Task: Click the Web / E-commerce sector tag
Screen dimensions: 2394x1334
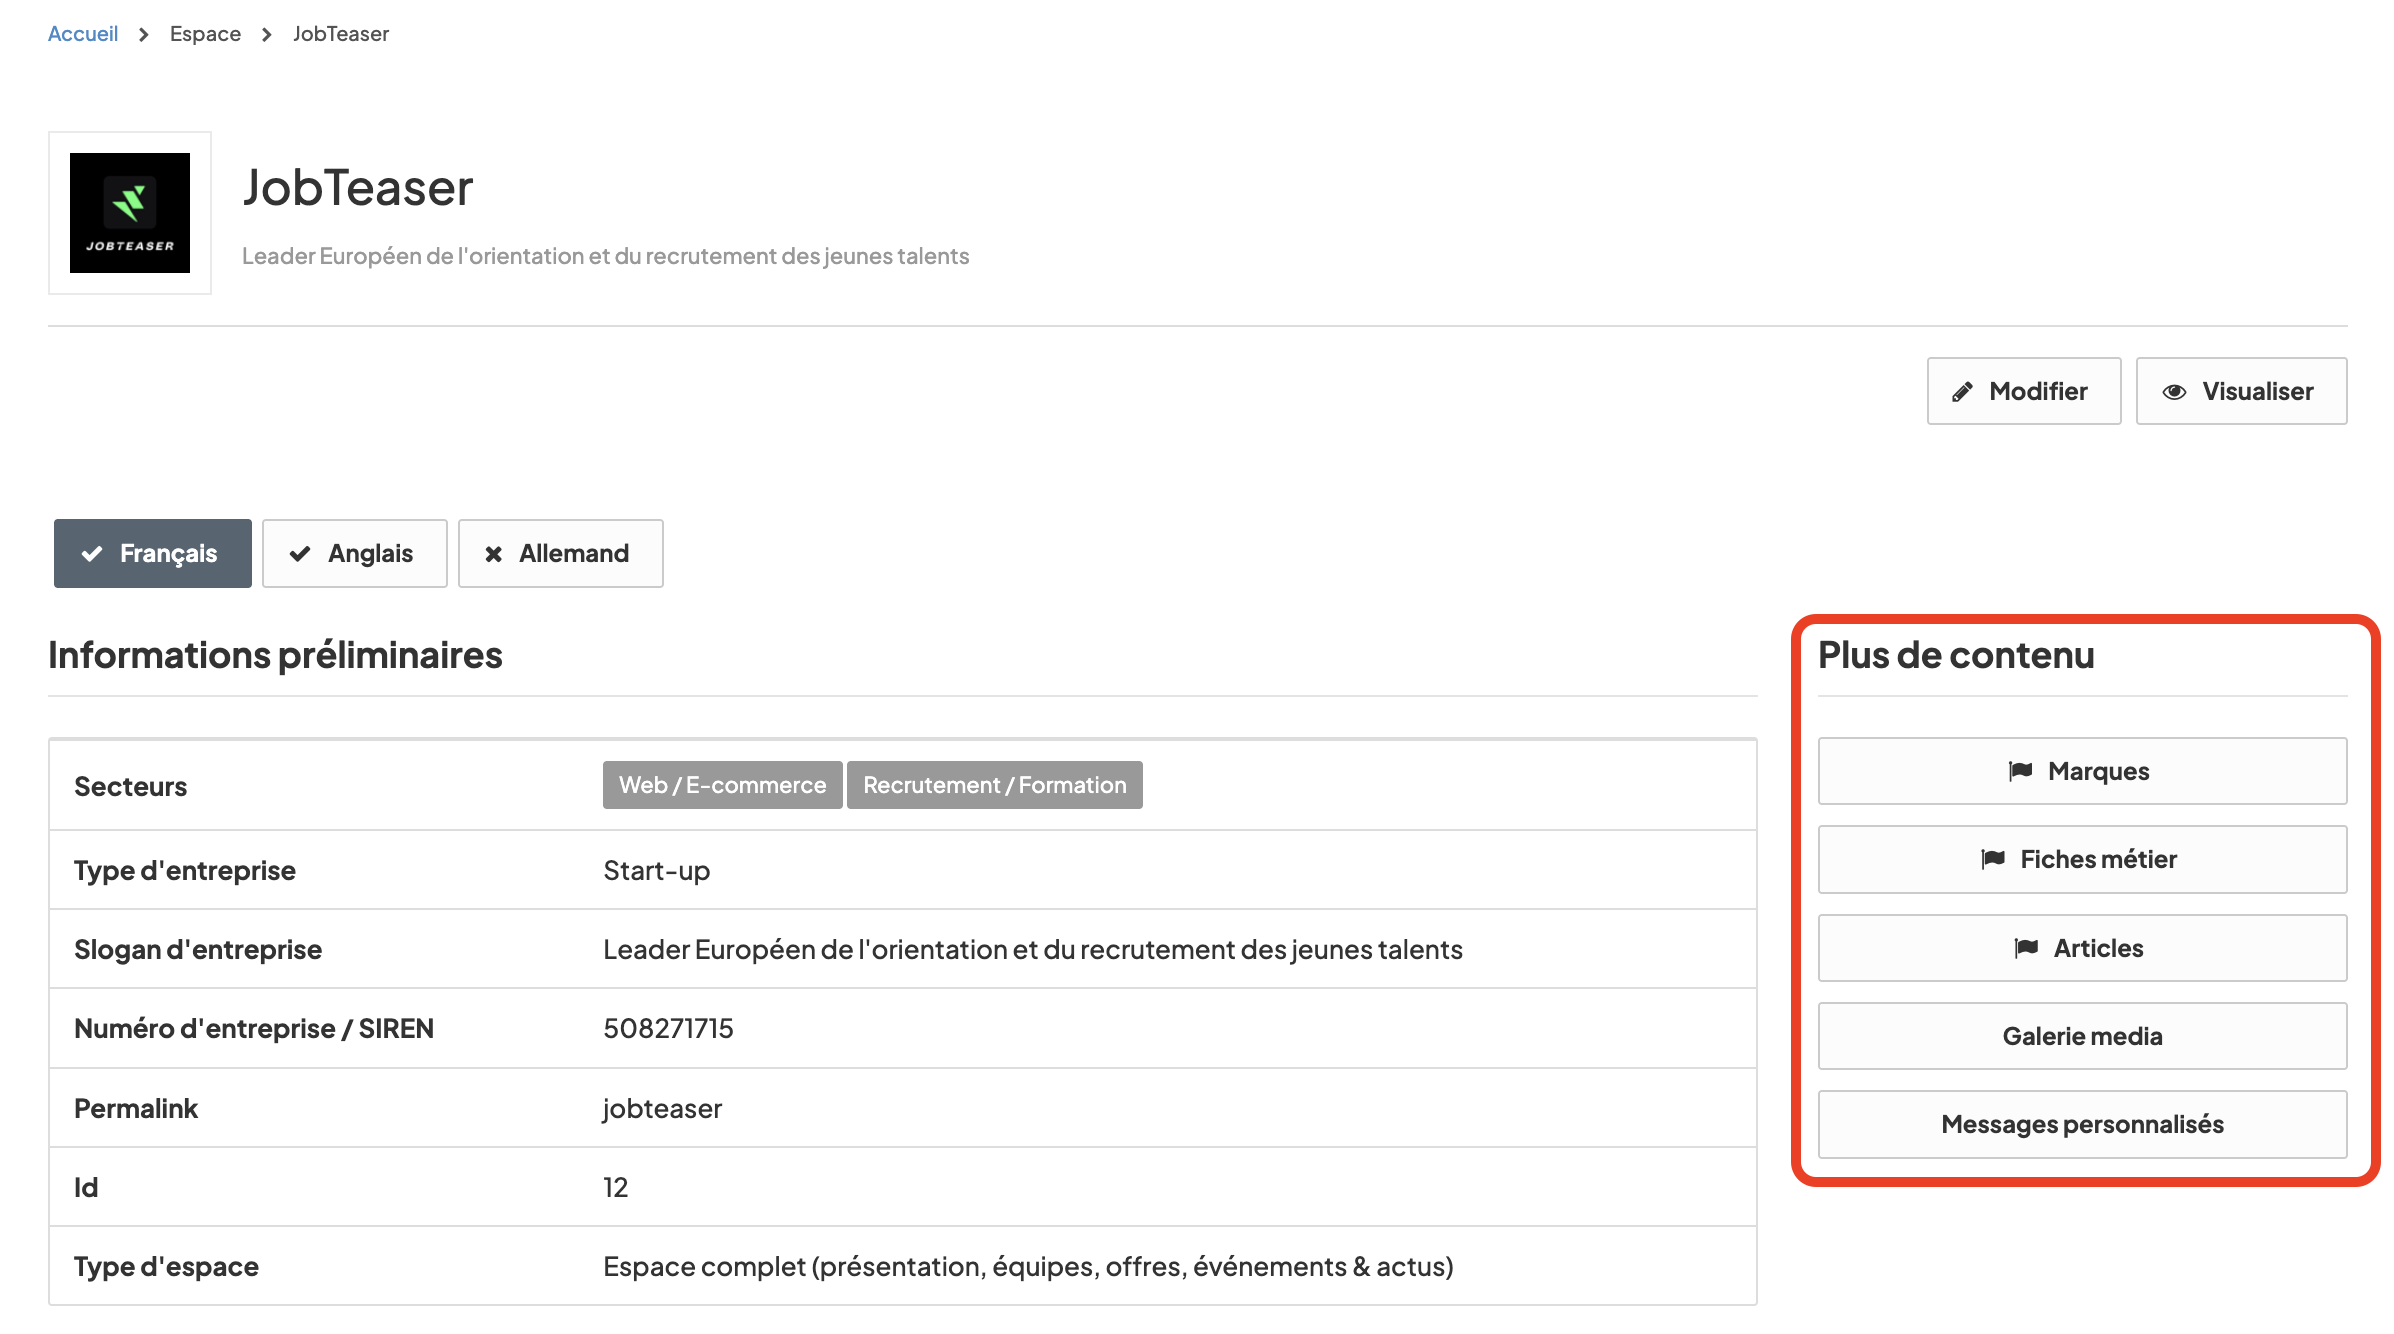Action: click(722, 785)
